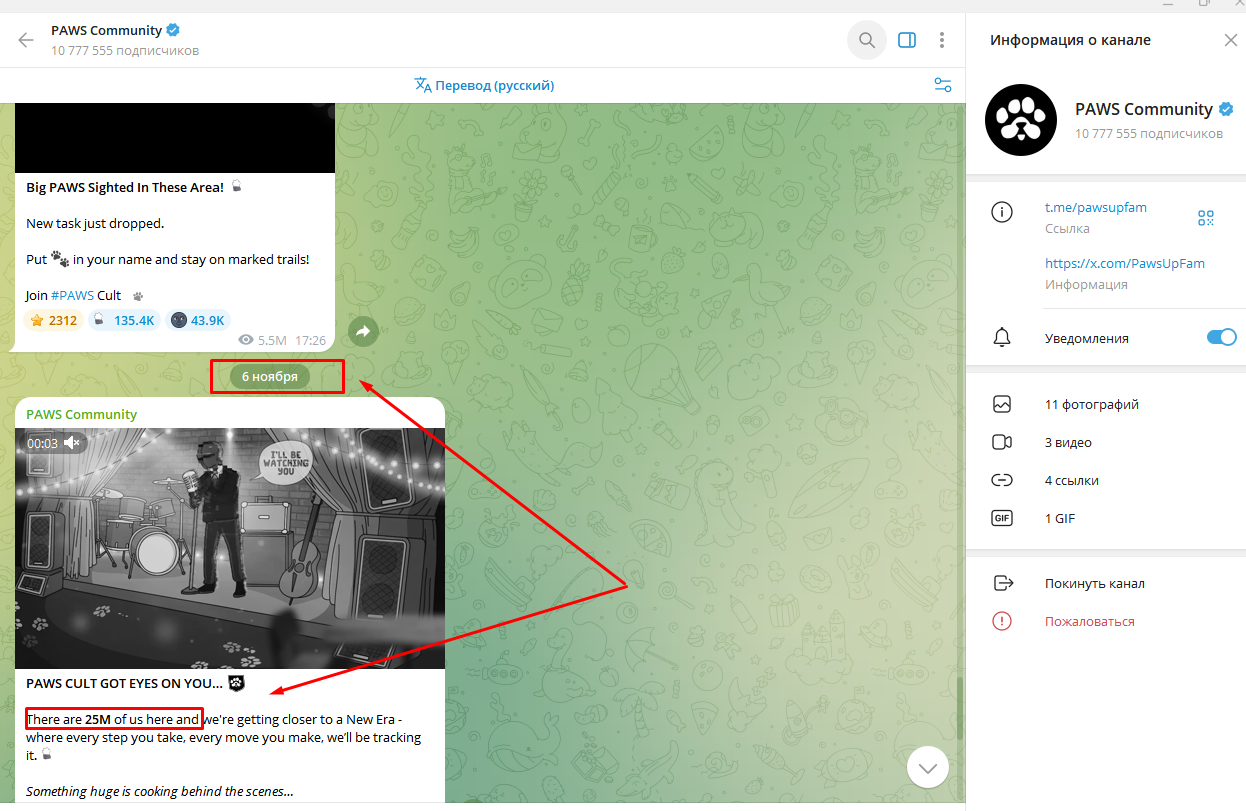Click the PAWS Community post sender name
1246x811 pixels.
pyautogui.click(x=81, y=414)
